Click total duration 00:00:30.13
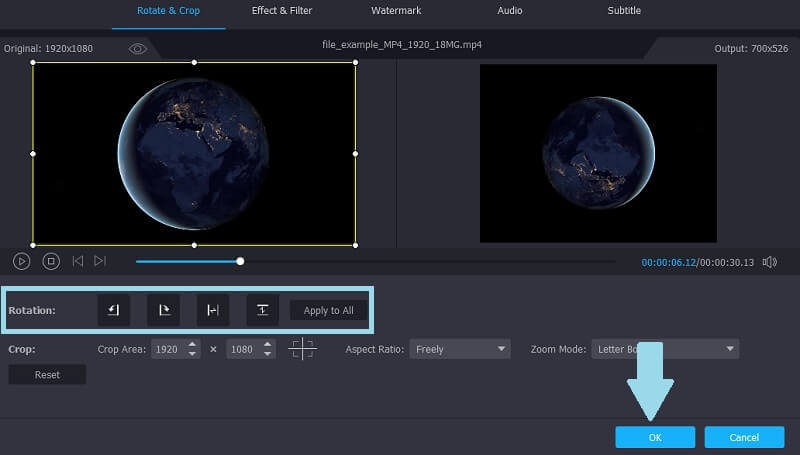 [x=727, y=262]
